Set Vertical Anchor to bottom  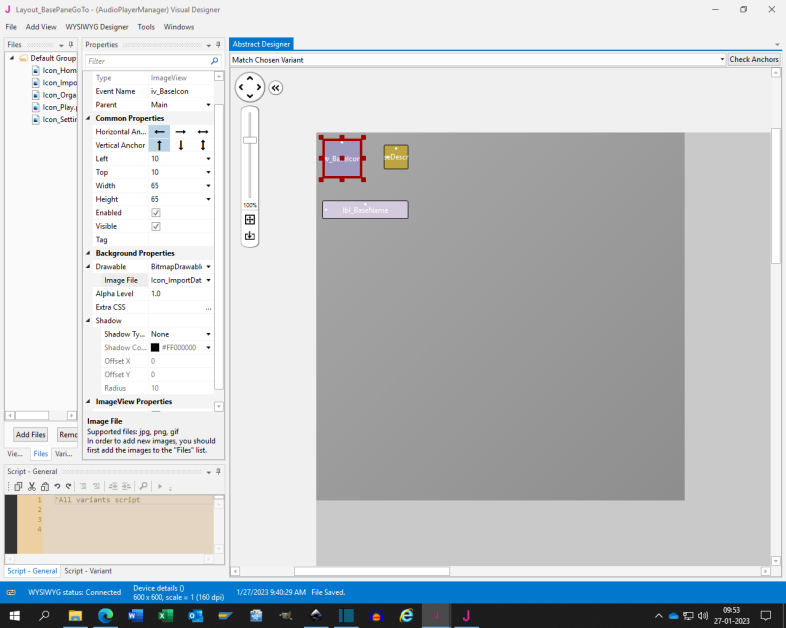[x=181, y=145]
